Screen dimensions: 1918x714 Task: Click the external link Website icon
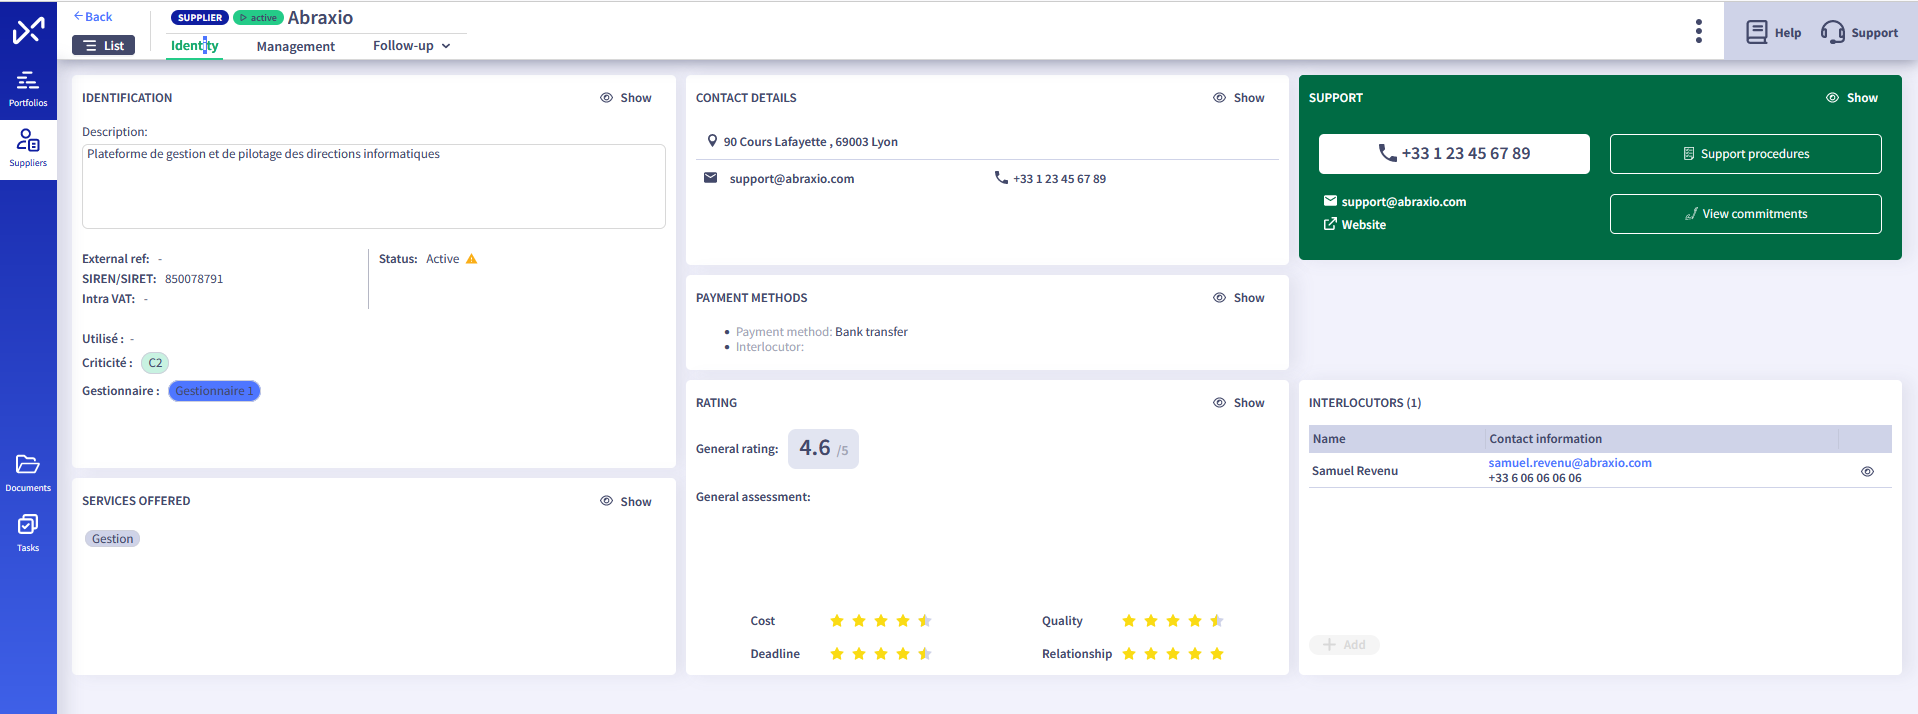pyautogui.click(x=1330, y=224)
